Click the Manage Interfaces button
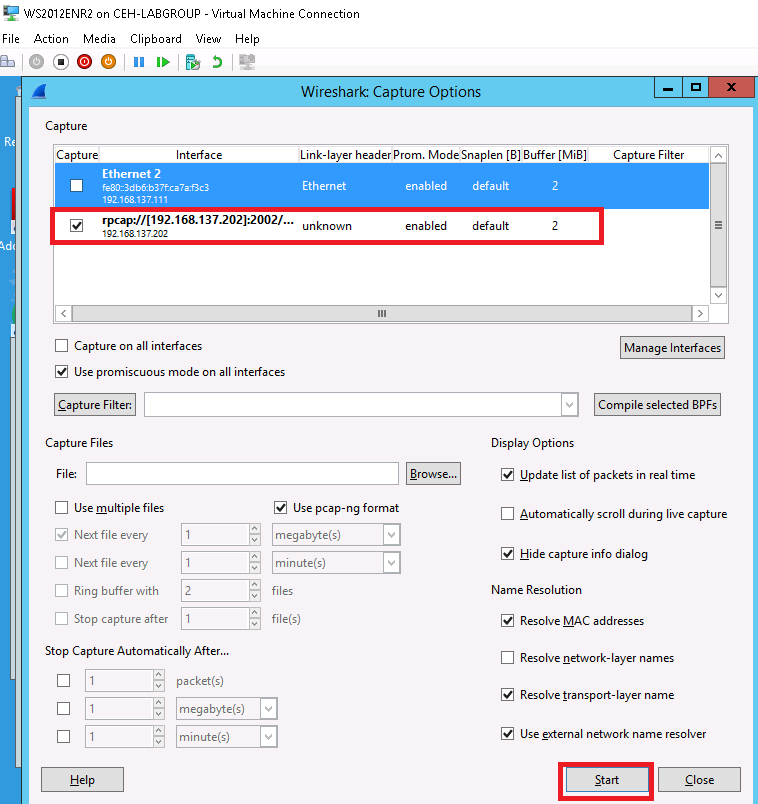758x804 pixels. [672, 348]
